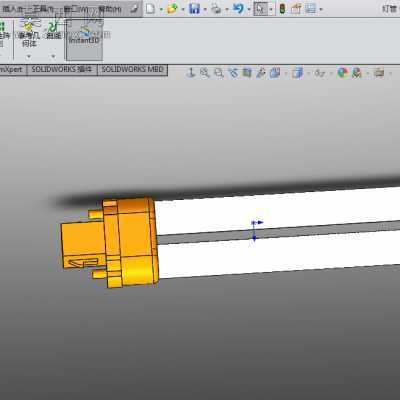The width and height of the screenshot is (400, 400).
Task: Click the Hide/Show Items glasses icon
Action: point(319,73)
